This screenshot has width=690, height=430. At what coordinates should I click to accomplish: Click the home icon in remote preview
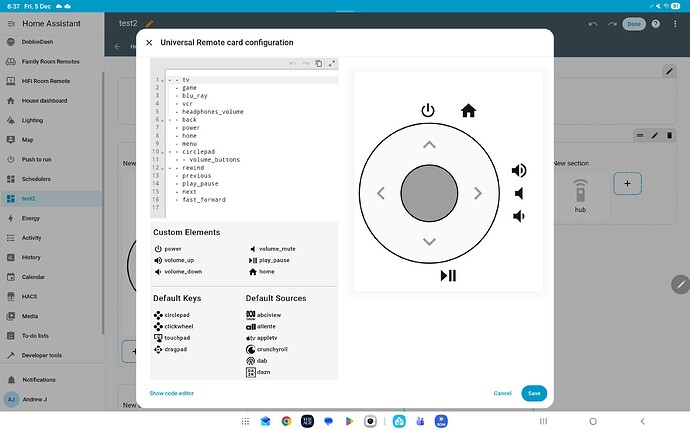coord(468,110)
